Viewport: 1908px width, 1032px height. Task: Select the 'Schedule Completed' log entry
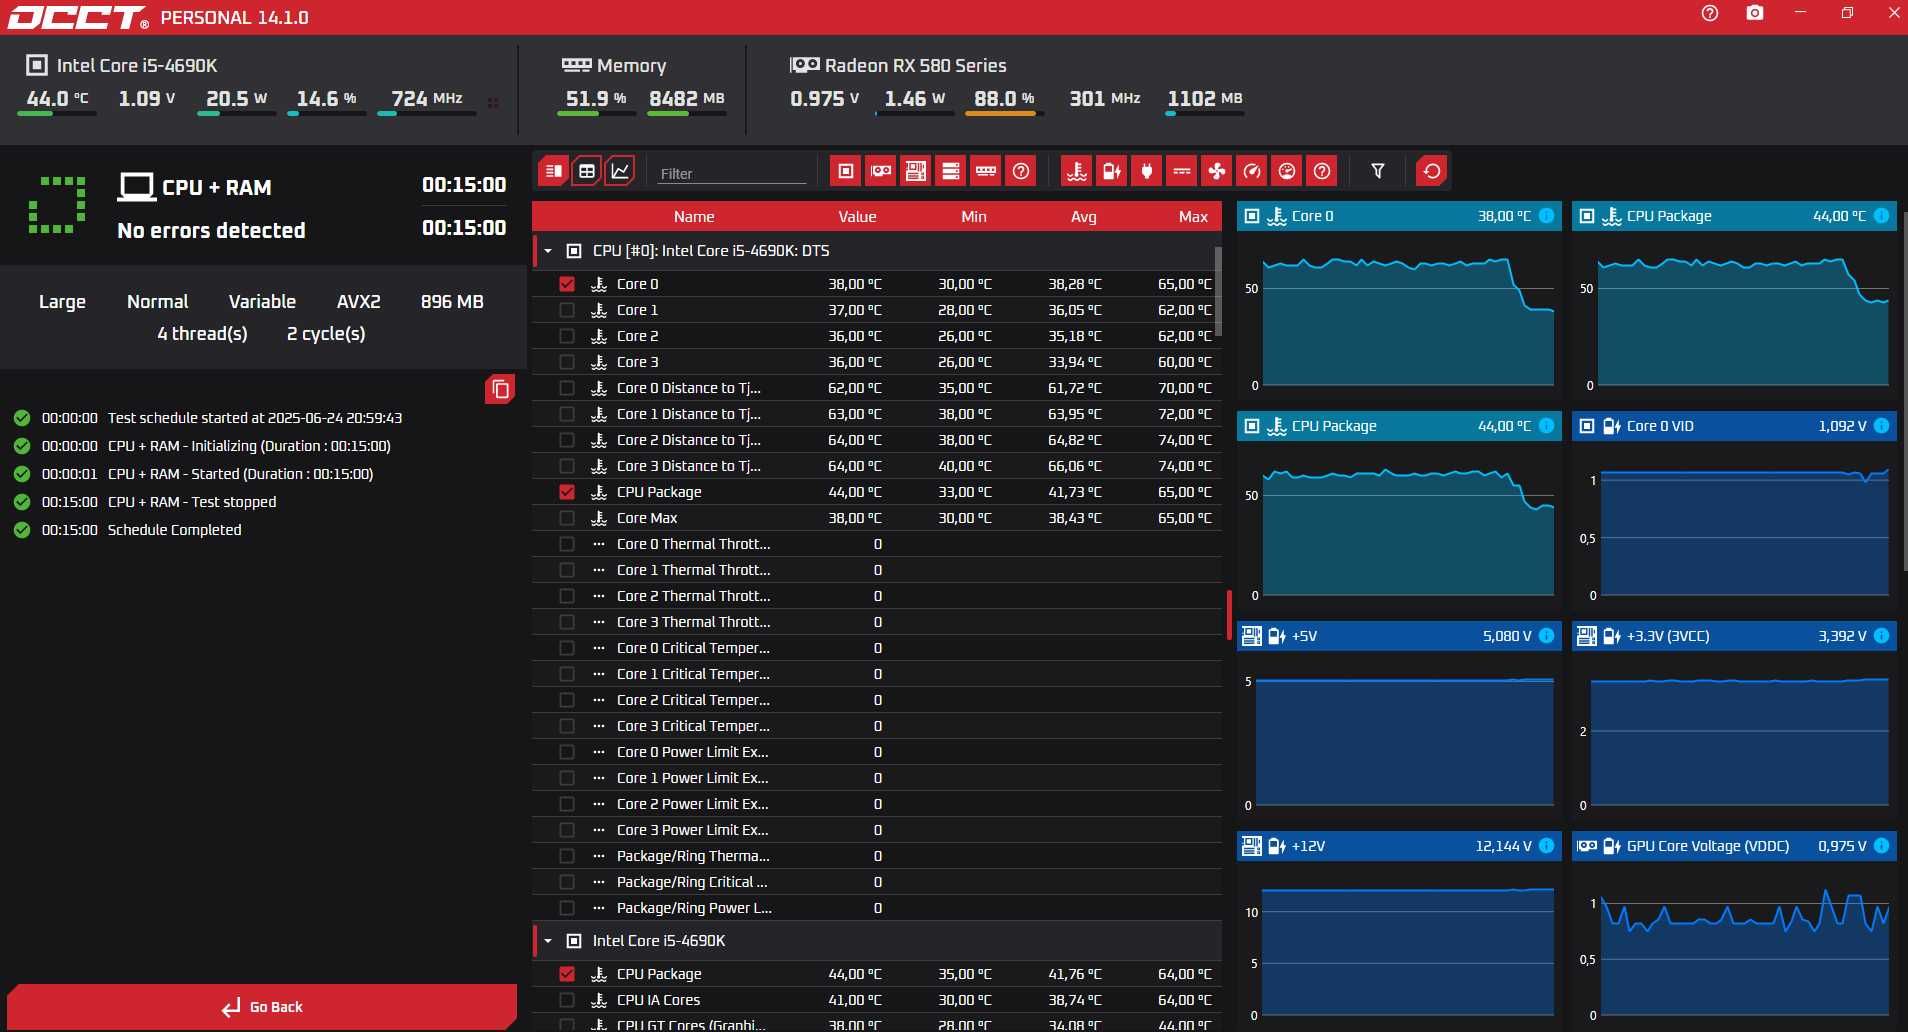point(174,530)
